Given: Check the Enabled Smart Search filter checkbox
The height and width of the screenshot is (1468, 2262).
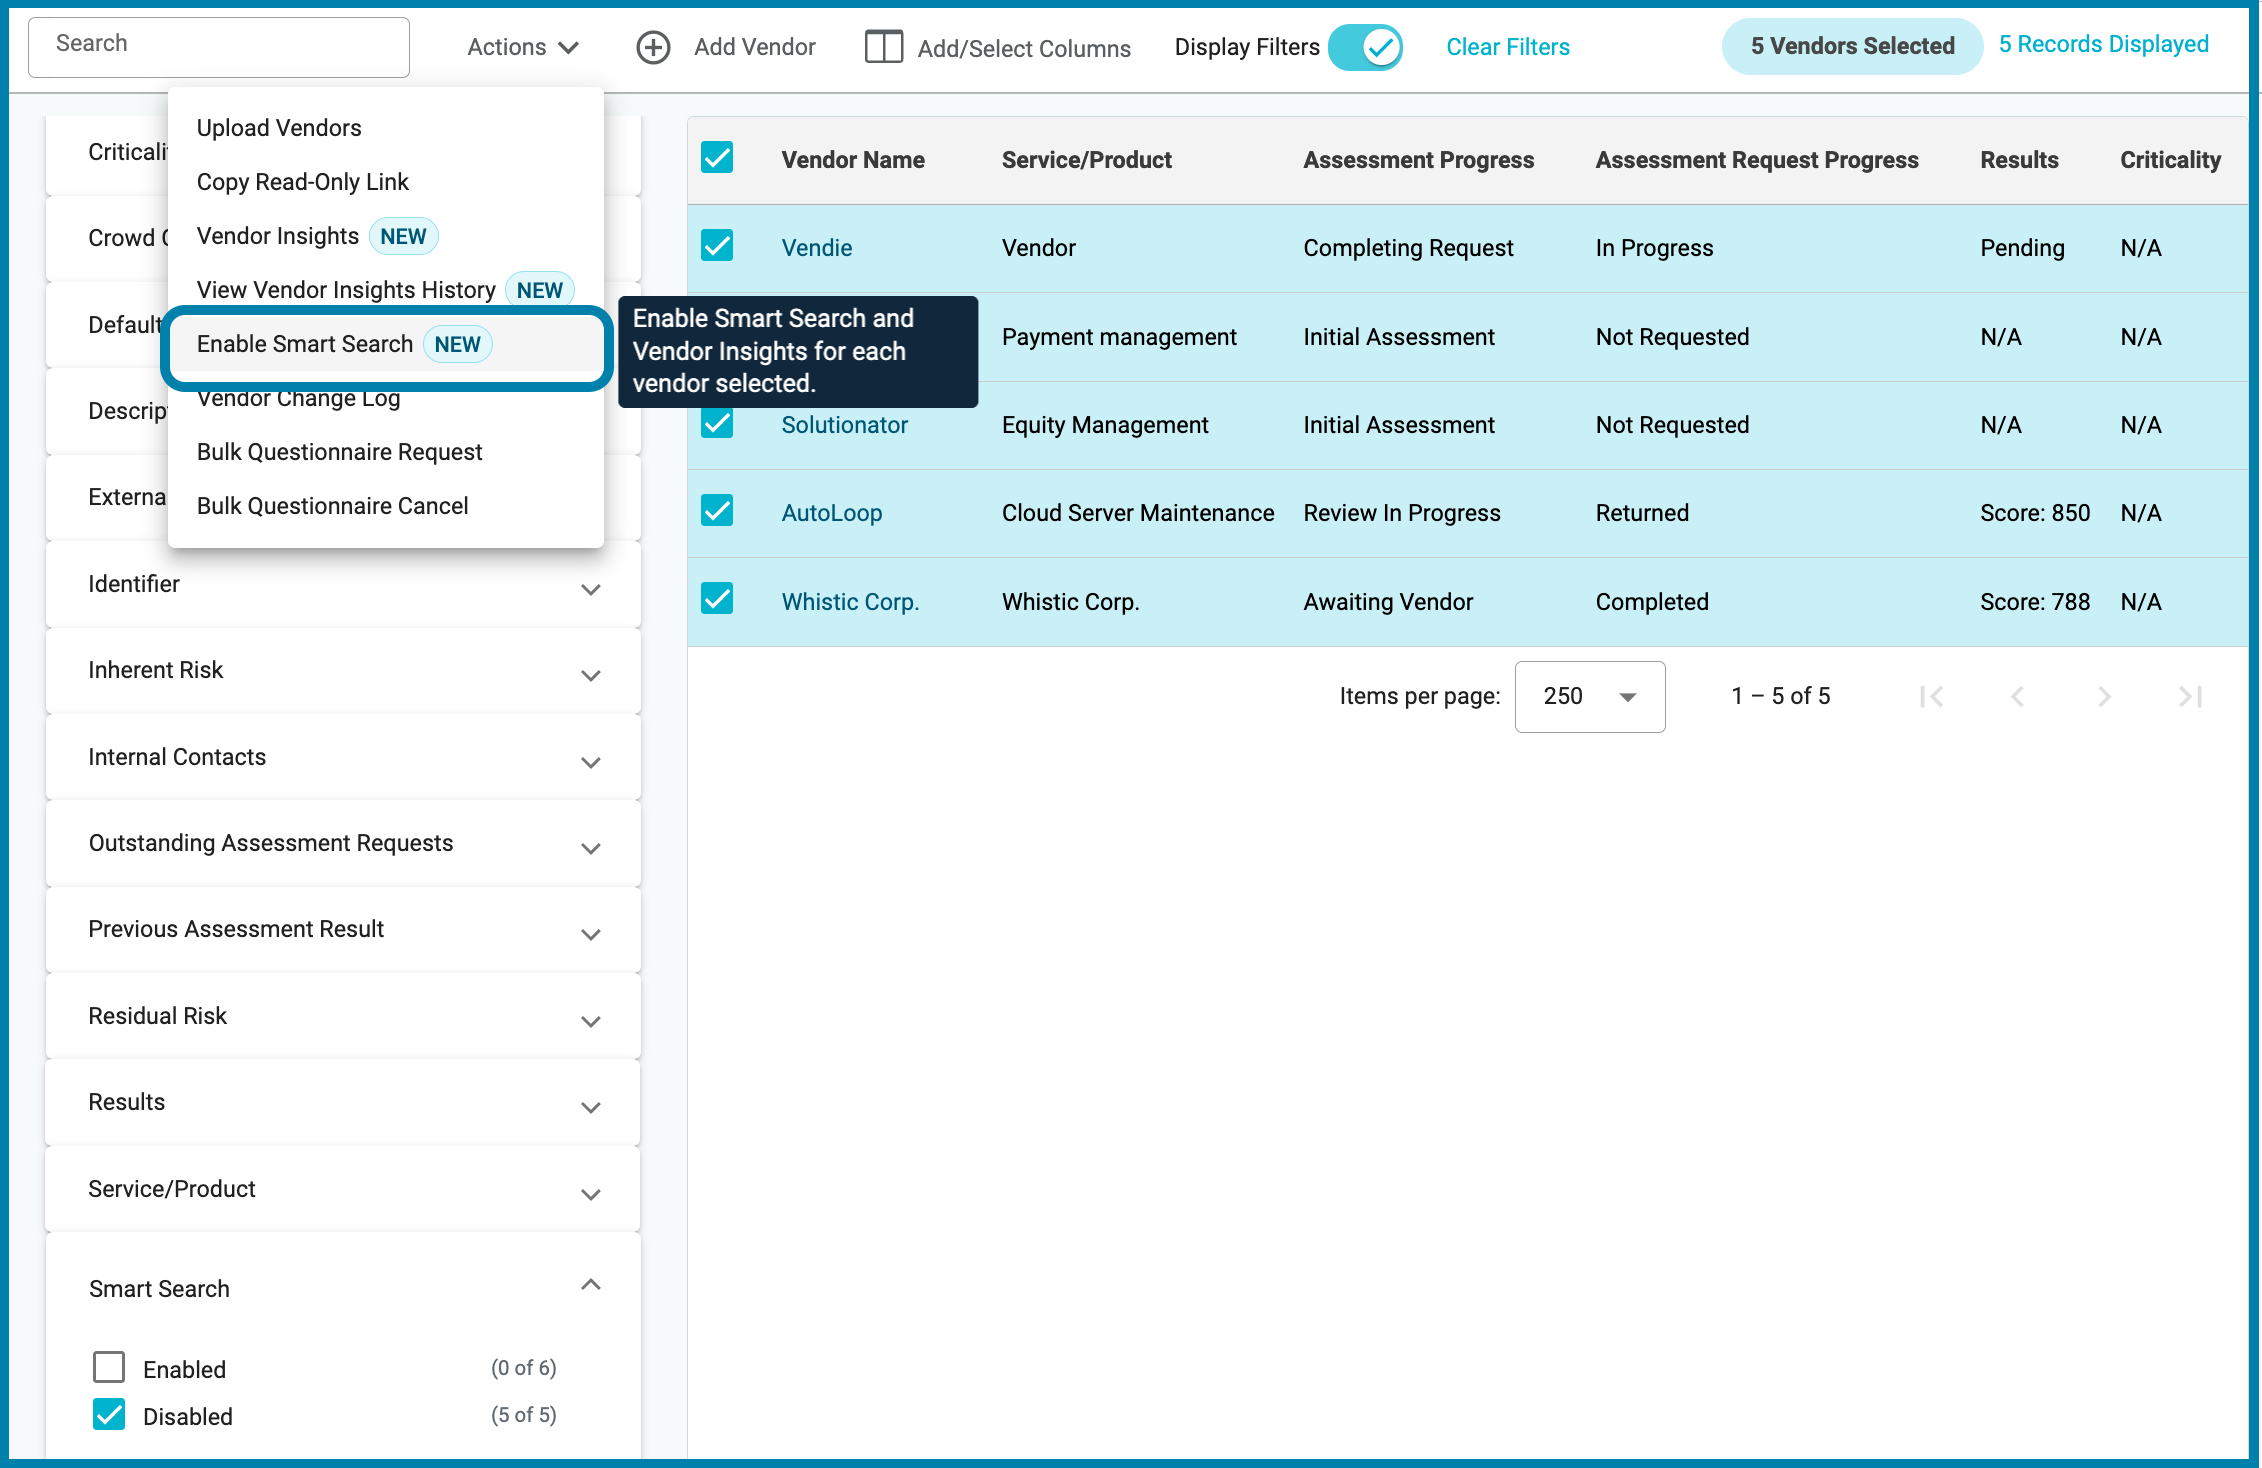Looking at the screenshot, I should [x=108, y=1367].
